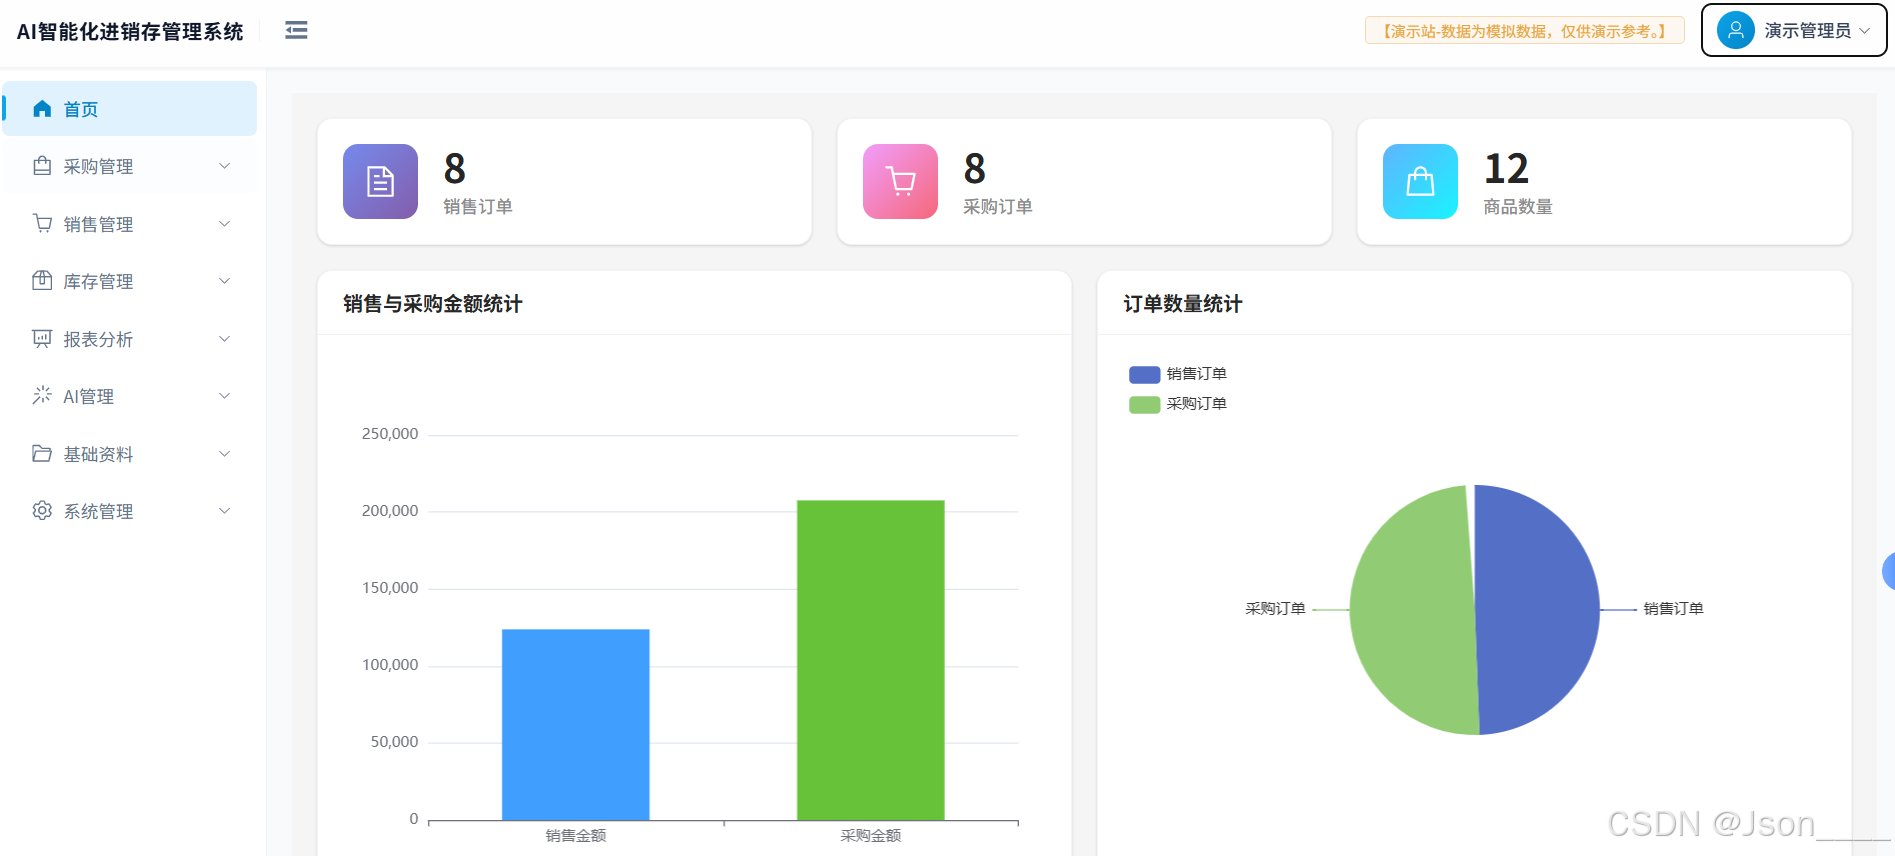1895x856 pixels.
Task: Click the 销售订单 count value 8
Action: click(x=455, y=169)
